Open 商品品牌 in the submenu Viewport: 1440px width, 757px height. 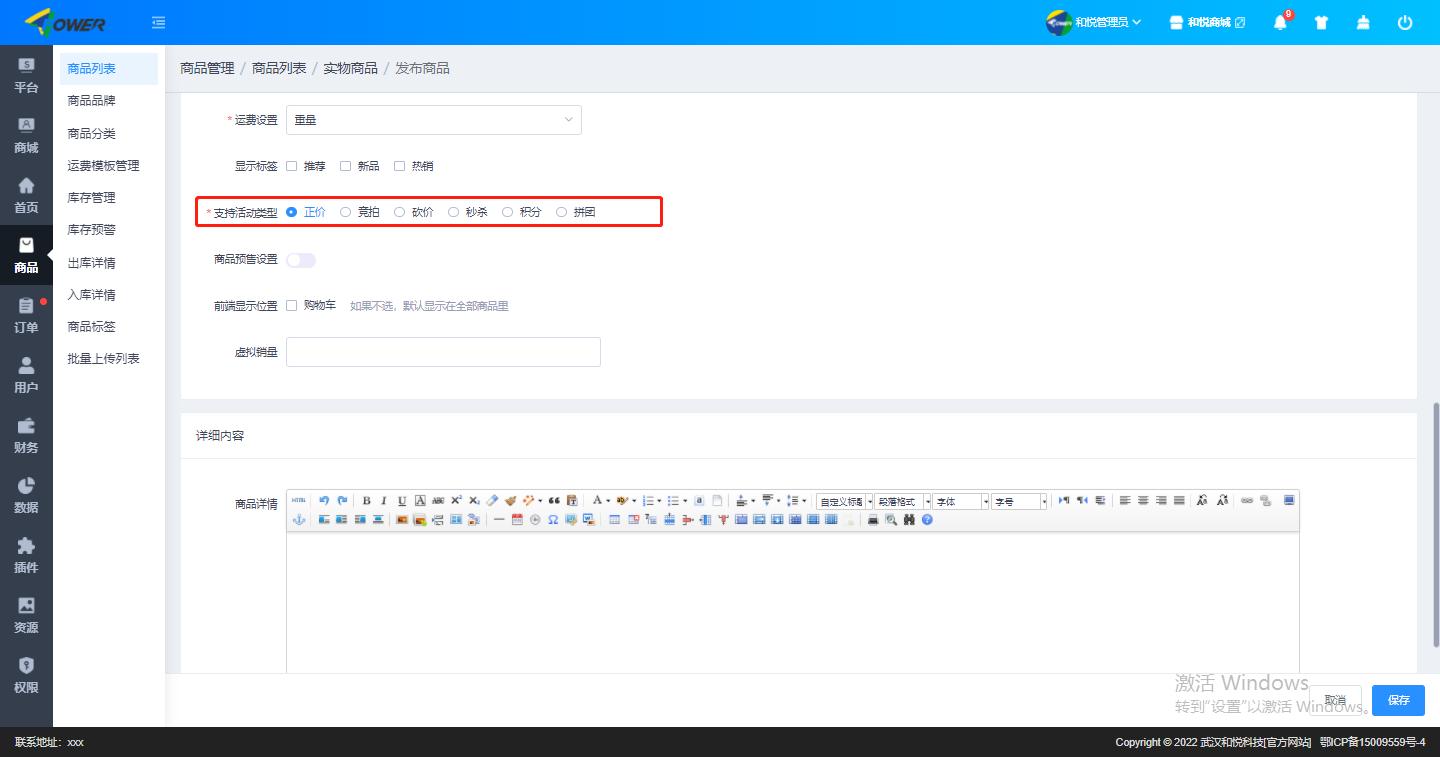click(x=91, y=101)
